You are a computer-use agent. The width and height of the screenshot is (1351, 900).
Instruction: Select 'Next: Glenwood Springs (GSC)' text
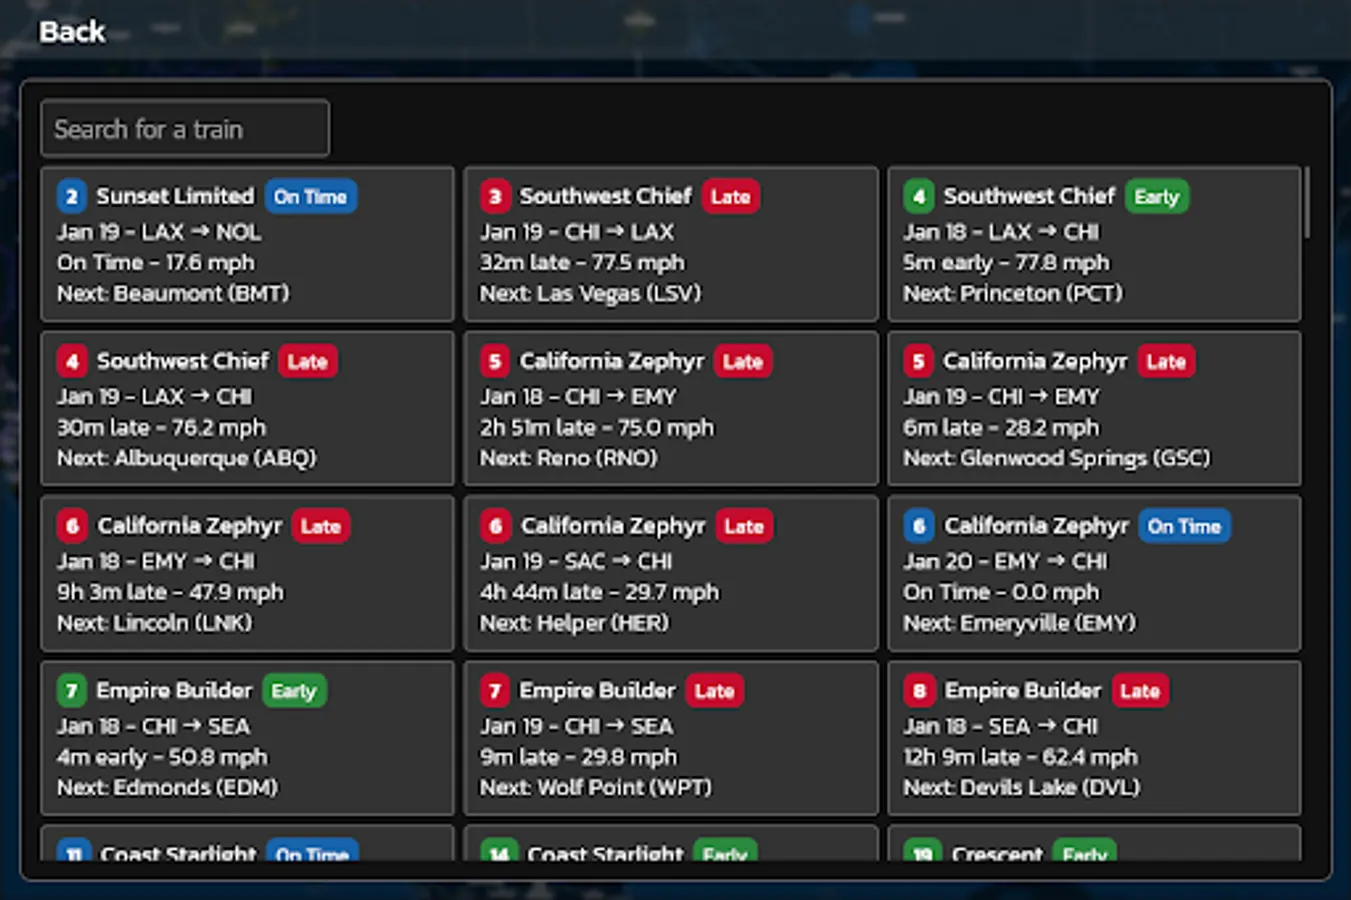(x=1056, y=459)
